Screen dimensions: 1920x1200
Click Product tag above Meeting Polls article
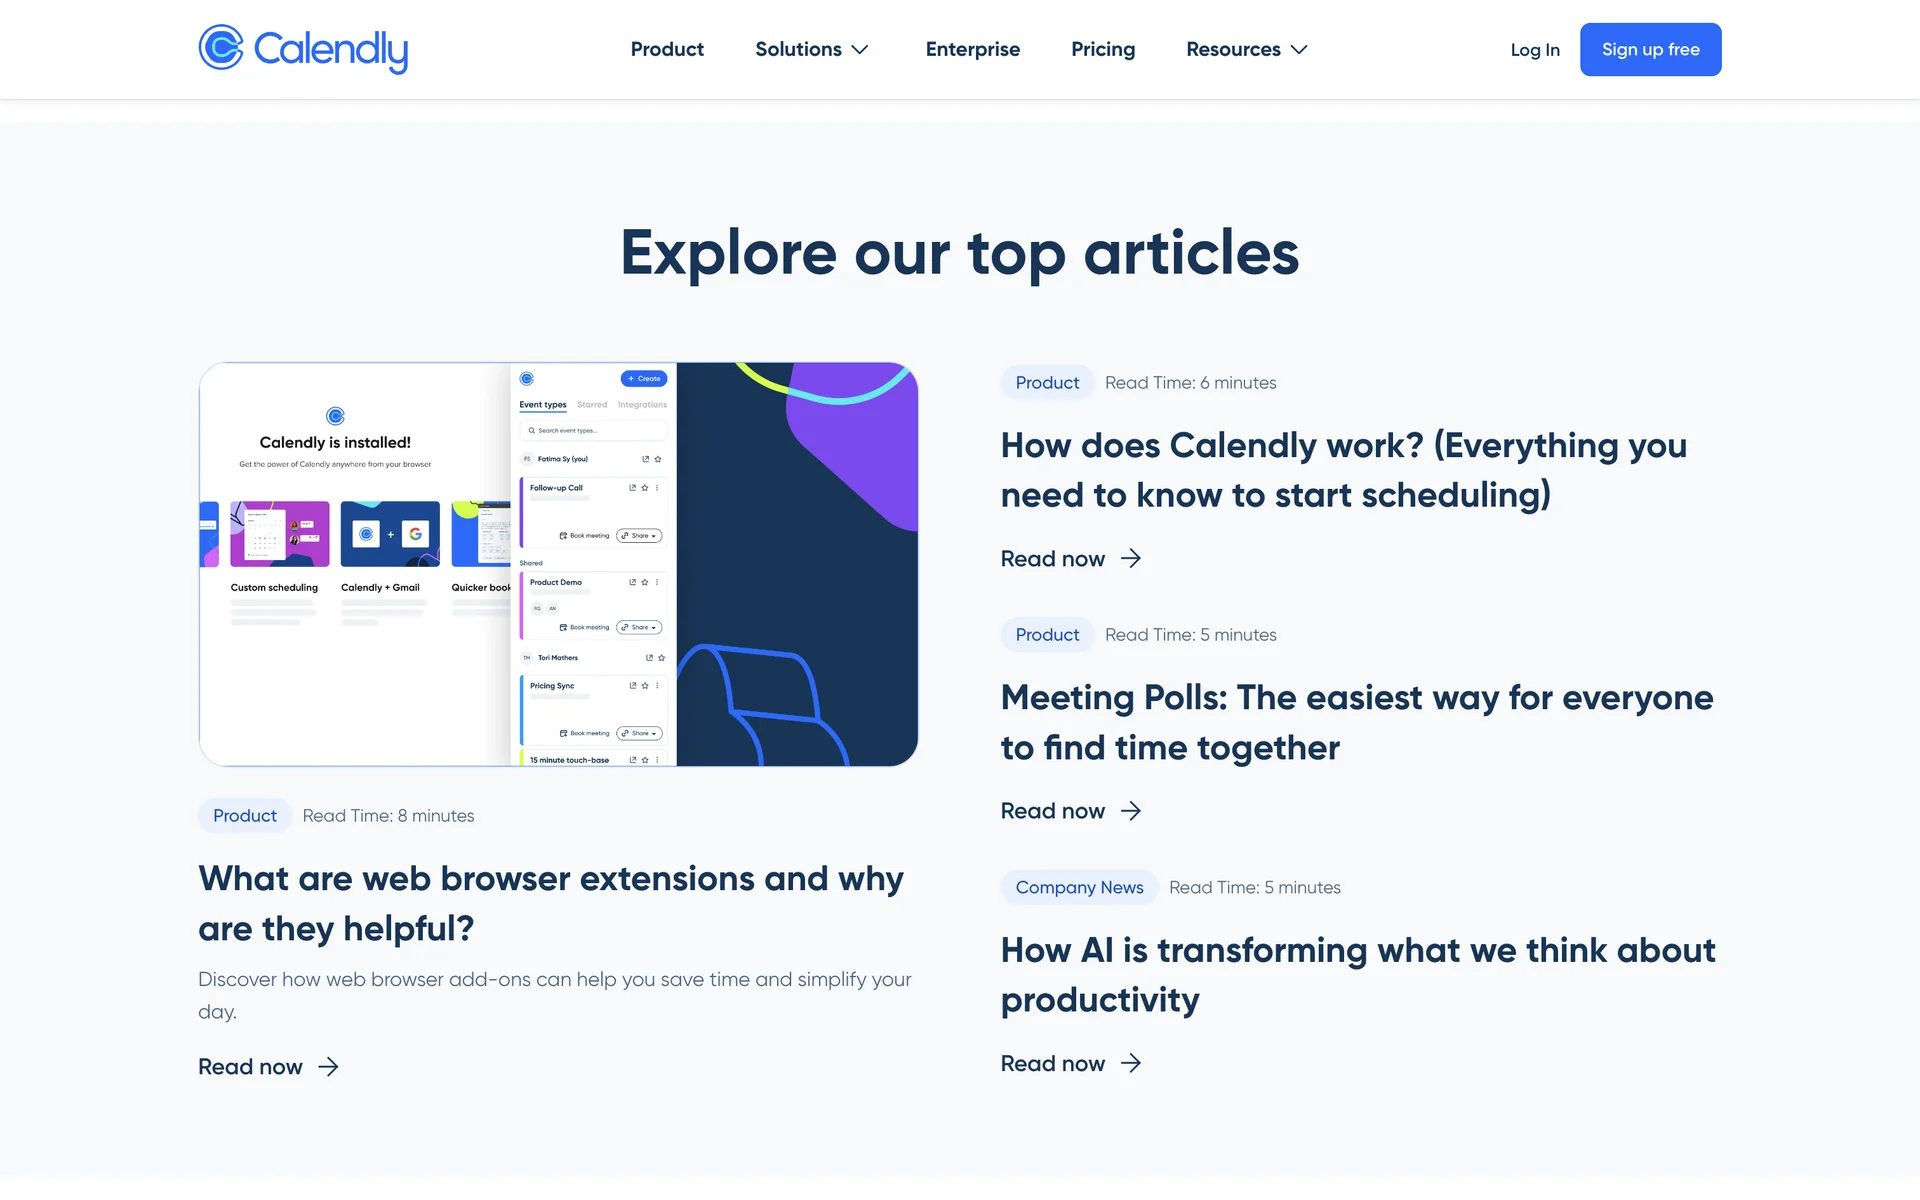coord(1047,635)
